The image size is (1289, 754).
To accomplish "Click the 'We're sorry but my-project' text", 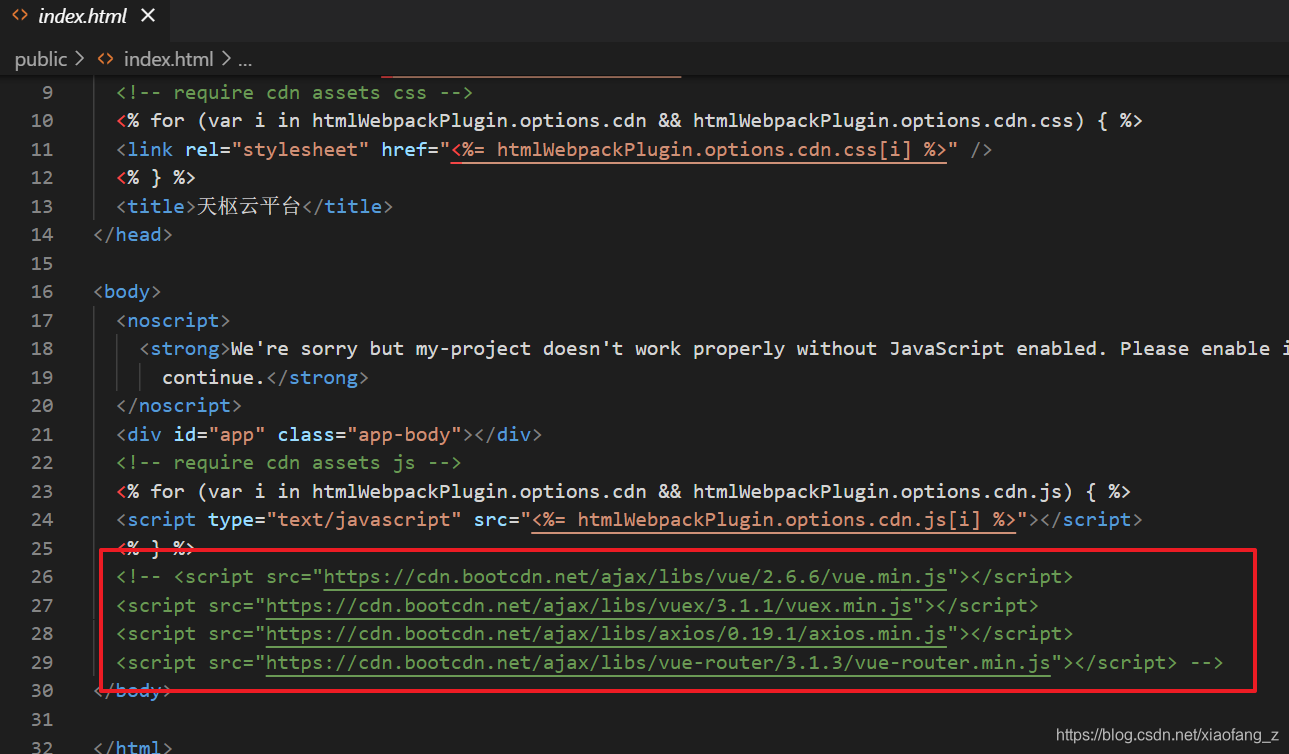I will (381, 348).
